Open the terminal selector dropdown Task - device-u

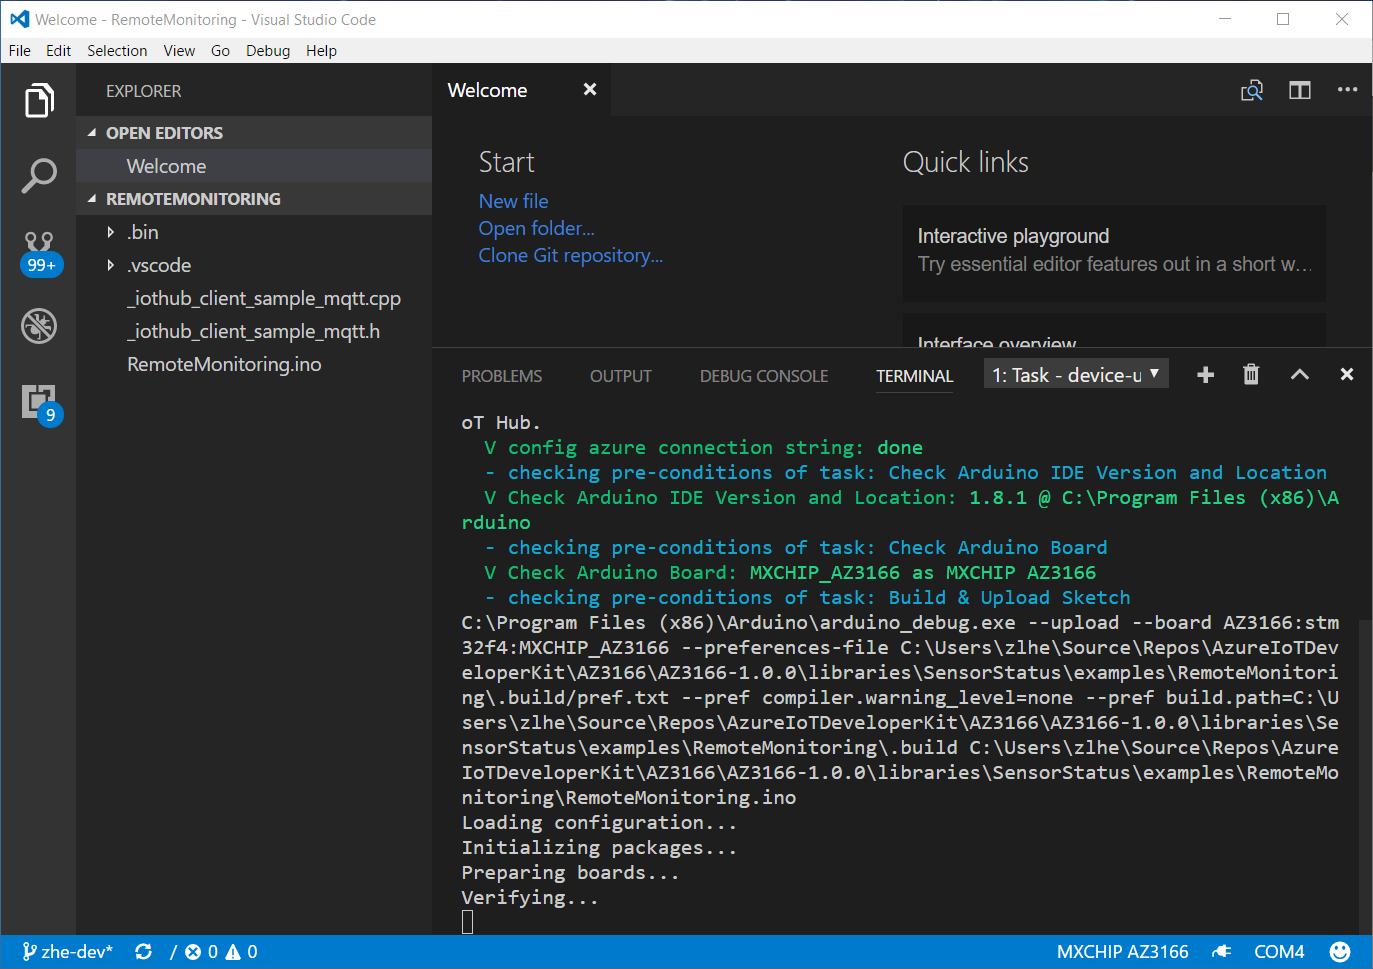(1076, 375)
